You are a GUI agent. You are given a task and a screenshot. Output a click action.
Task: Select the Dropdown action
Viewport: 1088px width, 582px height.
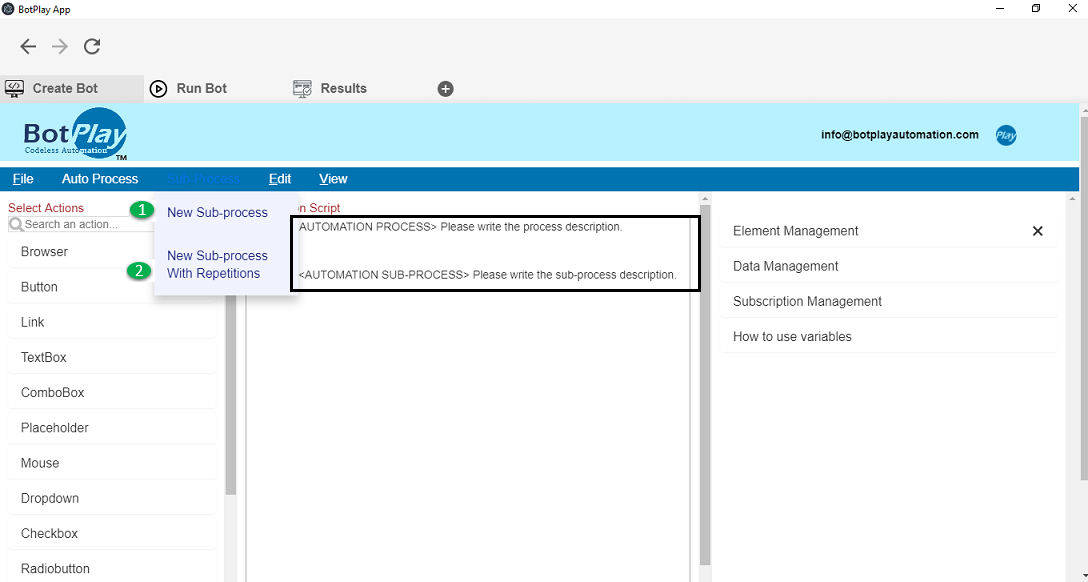pos(112,499)
